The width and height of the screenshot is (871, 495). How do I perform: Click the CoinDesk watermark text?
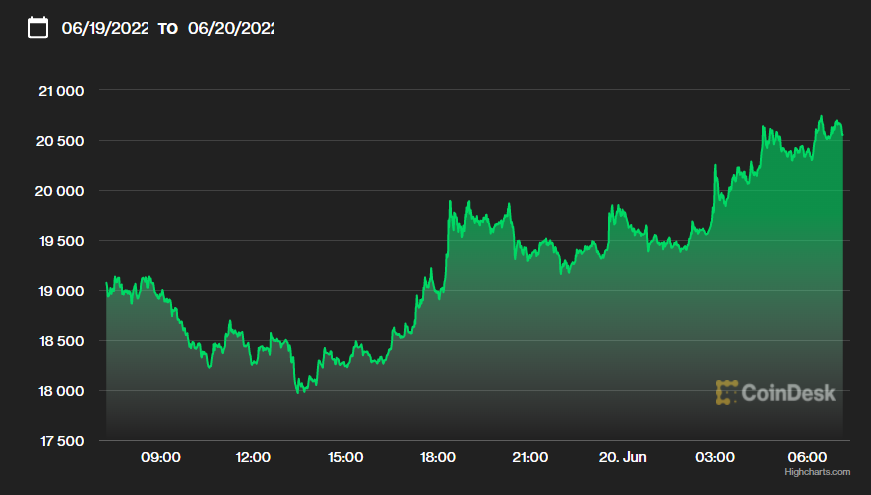coord(788,393)
